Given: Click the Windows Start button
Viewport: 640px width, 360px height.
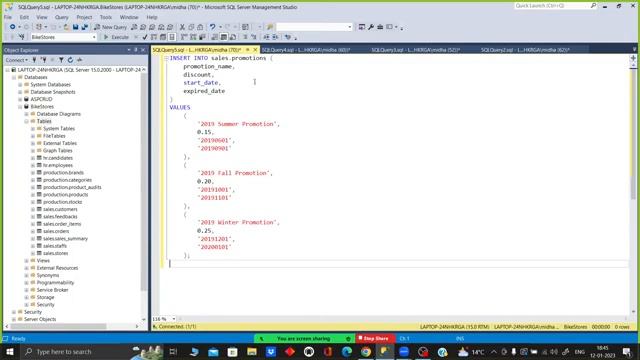Looking at the screenshot, I should pyautogui.click(x=9, y=351).
